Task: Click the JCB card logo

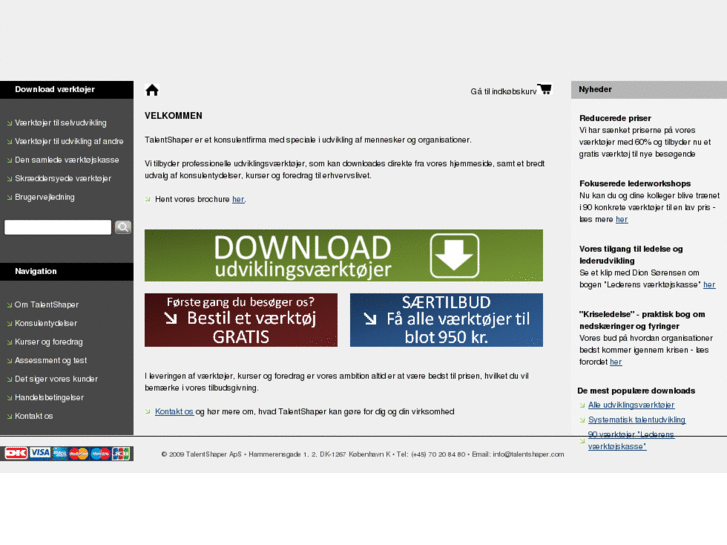Action: coord(121,454)
